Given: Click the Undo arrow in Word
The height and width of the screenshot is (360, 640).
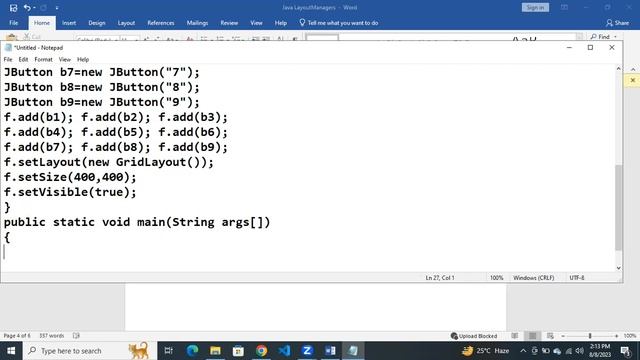Looking at the screenshot, I should (27, 8).
